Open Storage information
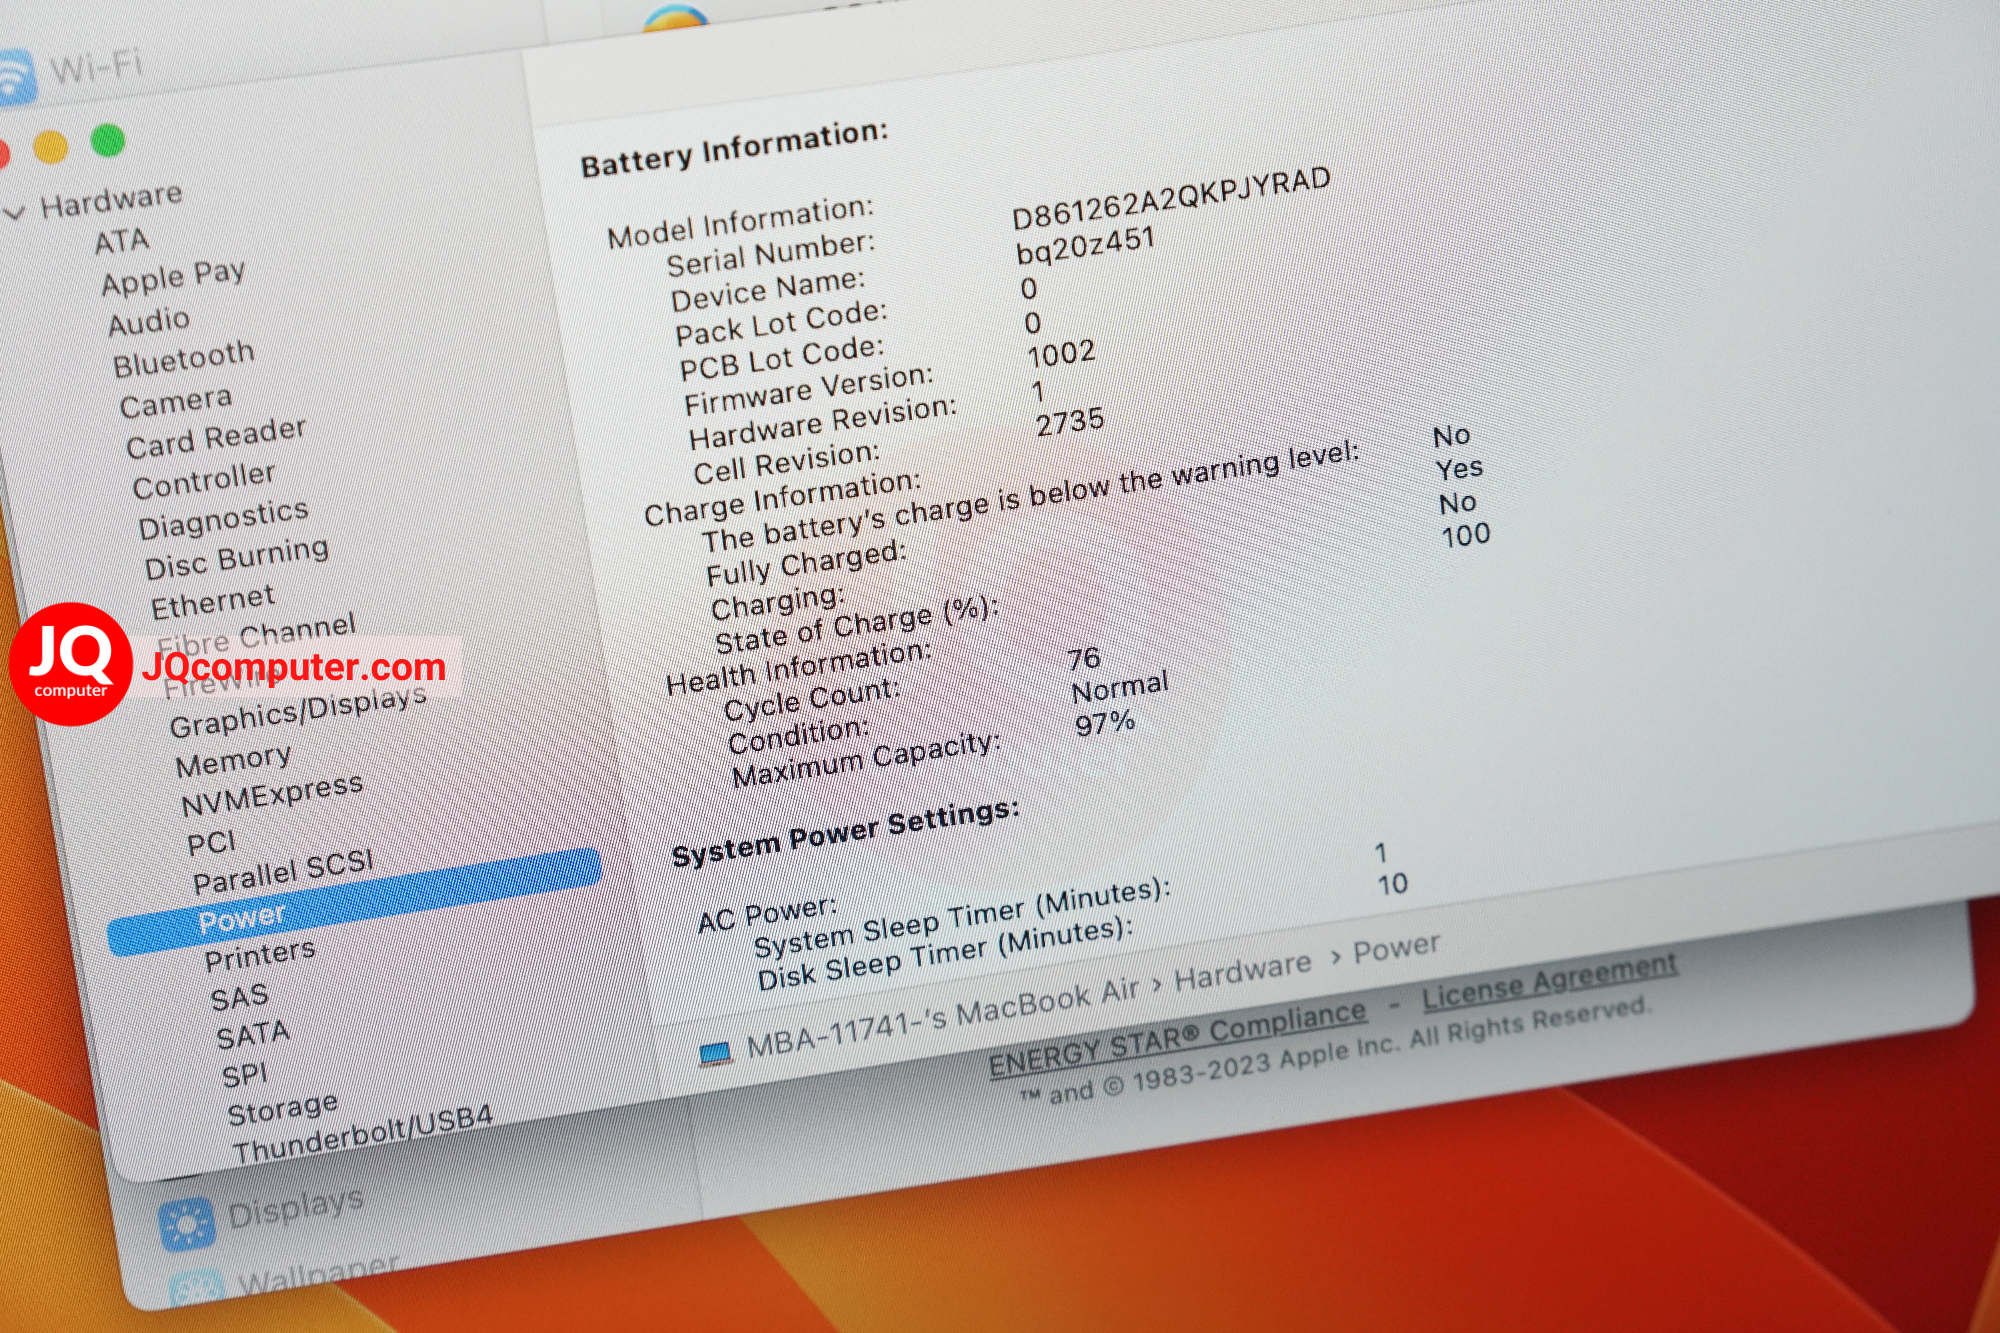Viewport: 2000px width, 1333px height. click(x=283, y=1109)
